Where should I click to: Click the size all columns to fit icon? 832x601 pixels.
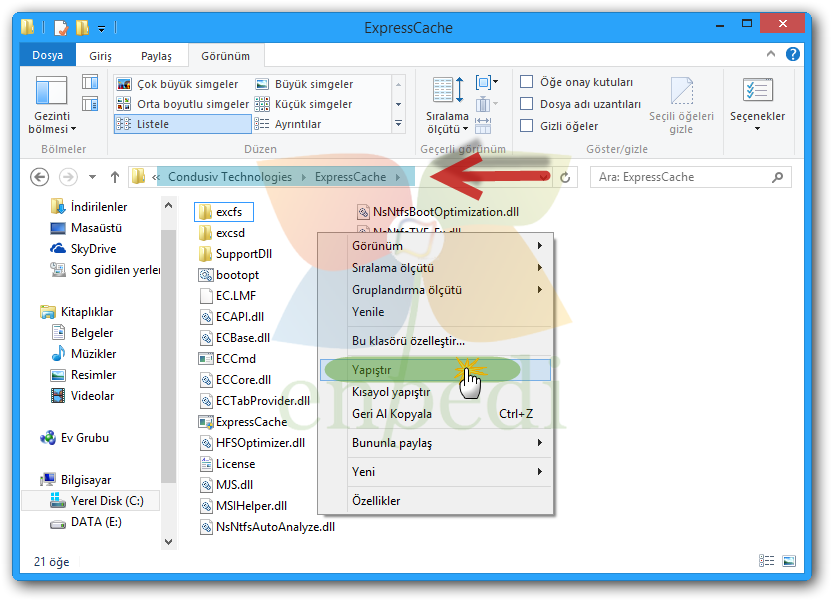[483, 125]
